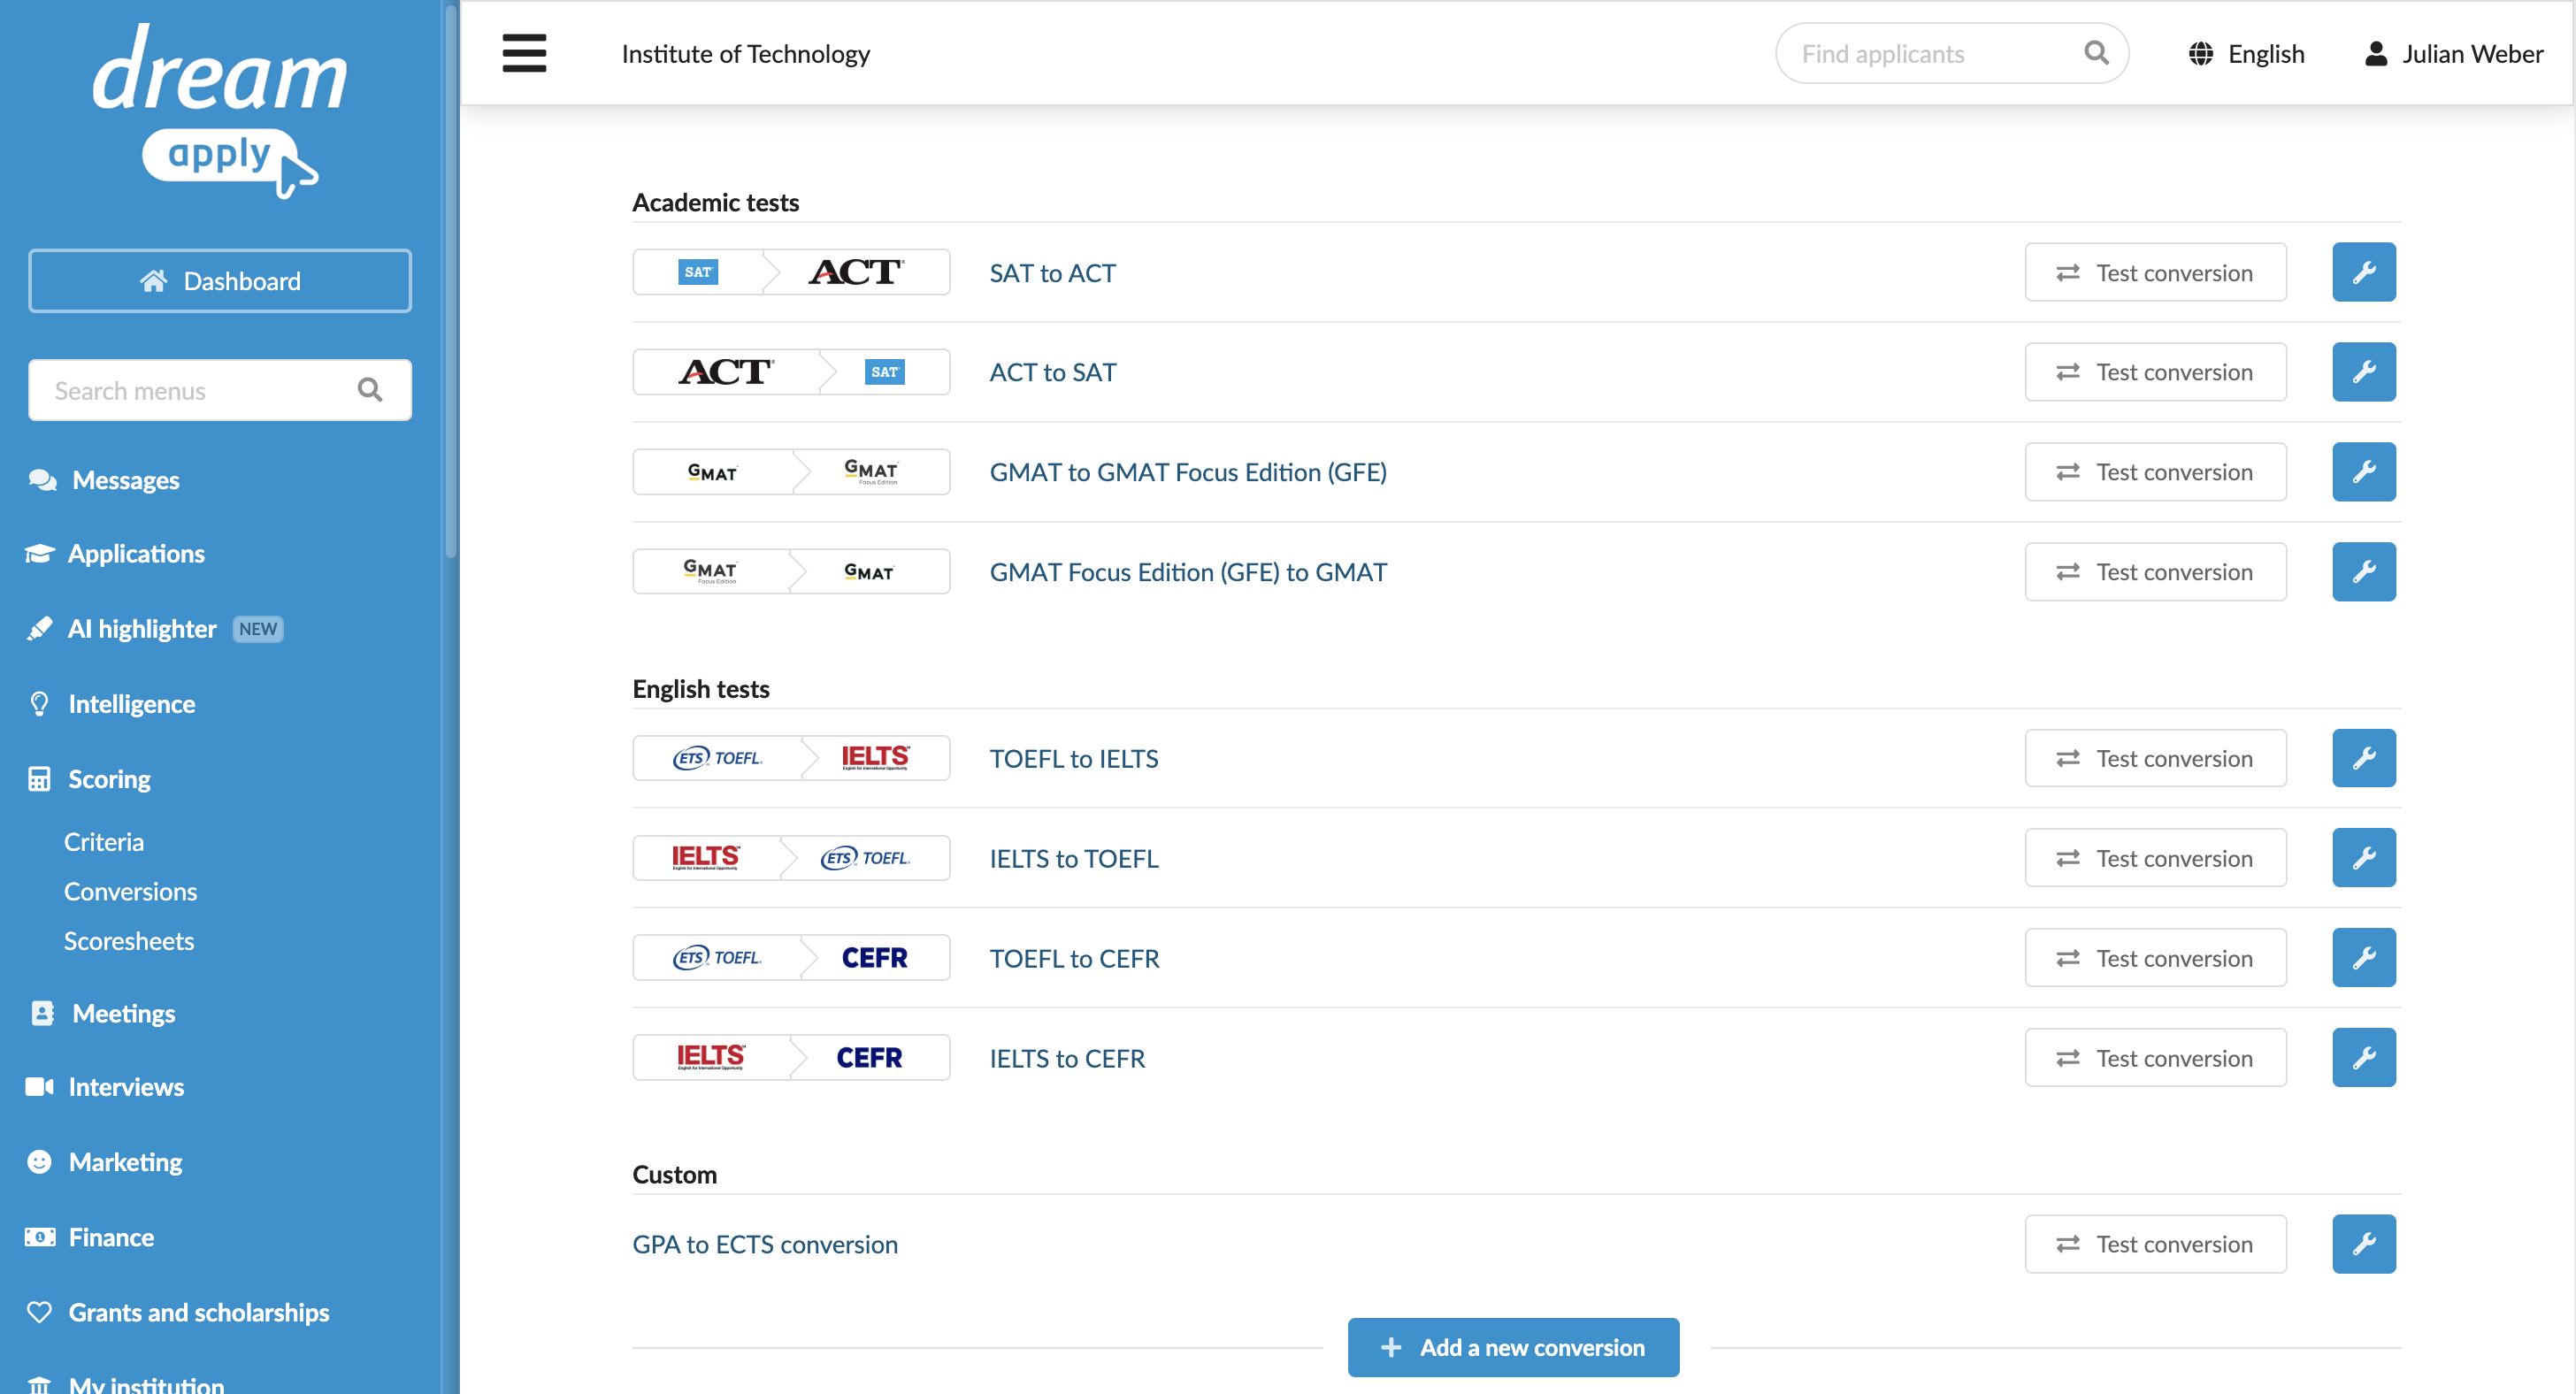
Task: Click the user icon beside Julian Weber
Action: pyautogui.click(x=2376, y=53)
